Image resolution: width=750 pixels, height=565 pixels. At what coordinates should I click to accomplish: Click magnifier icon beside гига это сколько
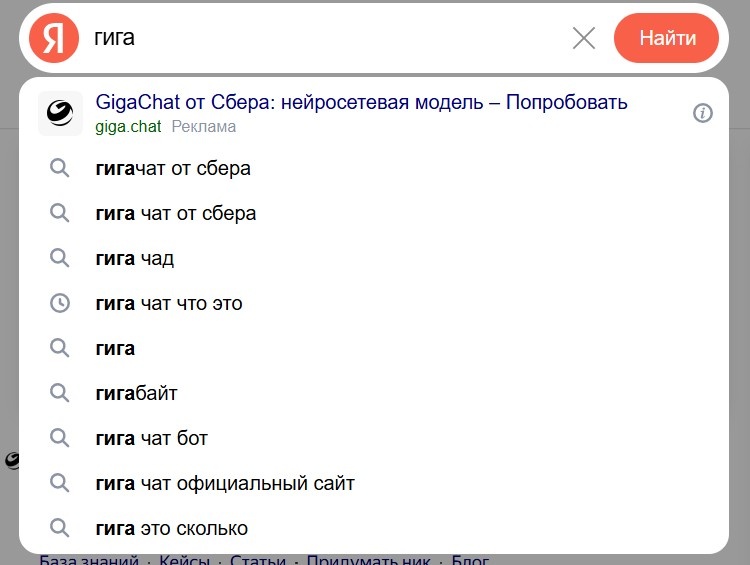[x=60, y=528]
